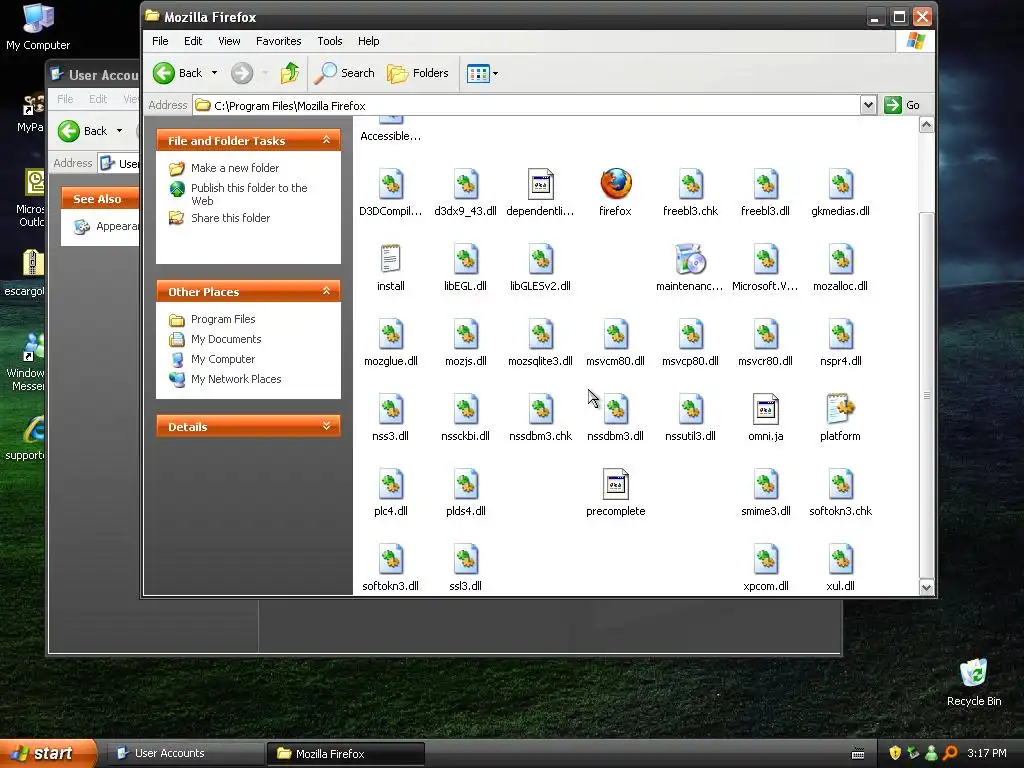Select freebl3.chk file icon
Viewport: 1024px width, 768px height.
(690, 184)
